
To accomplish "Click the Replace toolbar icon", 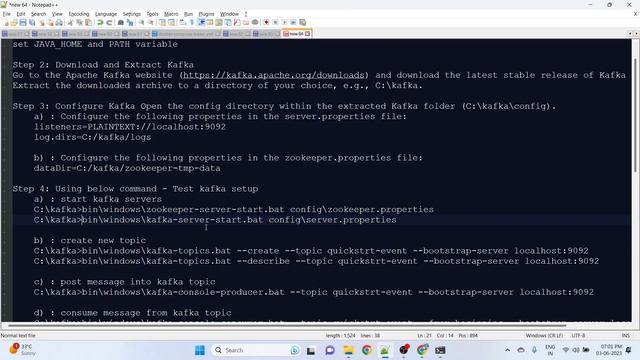I will pyautogui.click(x=130, y=22).
